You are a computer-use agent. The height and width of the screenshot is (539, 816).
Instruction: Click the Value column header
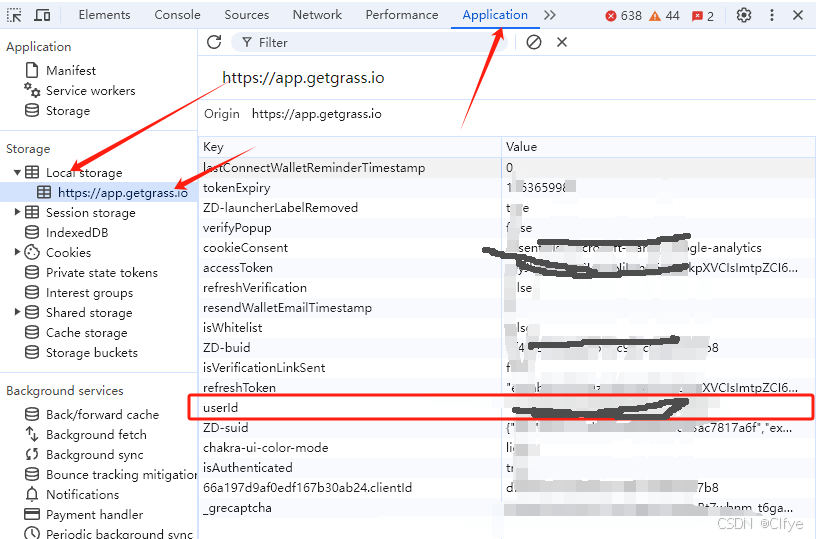658,147
